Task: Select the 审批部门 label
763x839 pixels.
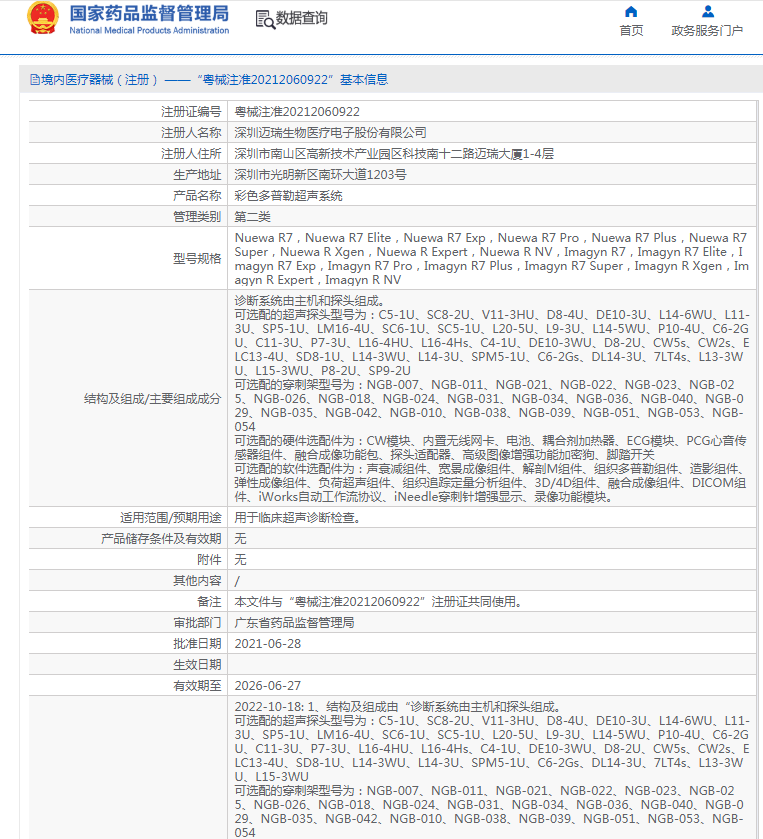Action: (197, 623)
